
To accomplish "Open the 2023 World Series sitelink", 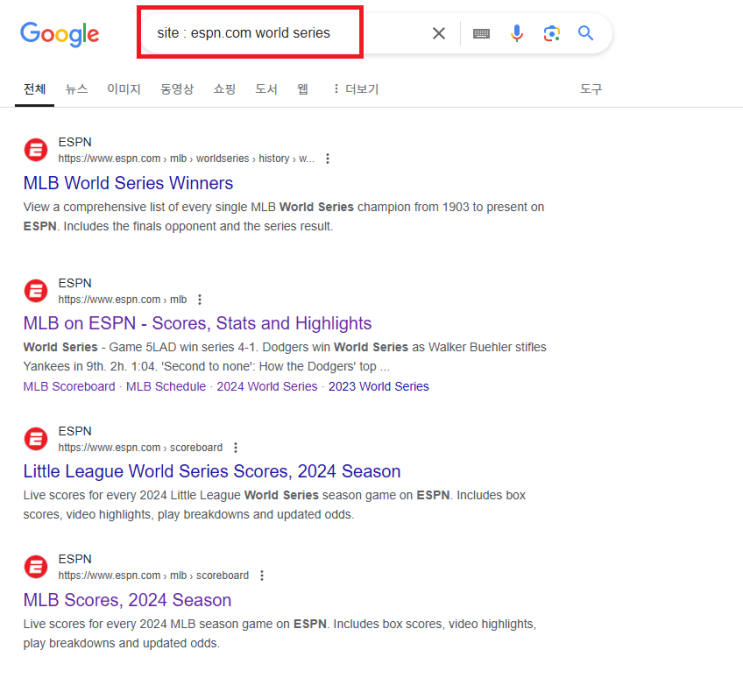I will [379, 387].
